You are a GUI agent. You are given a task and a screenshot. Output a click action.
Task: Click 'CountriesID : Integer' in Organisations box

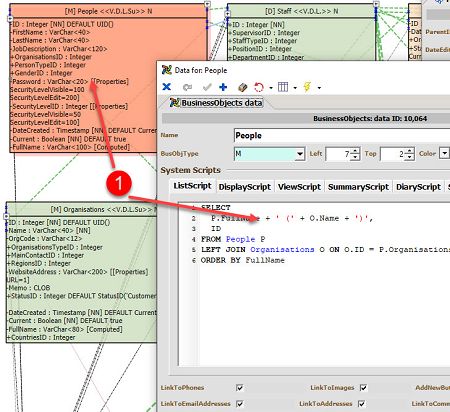tap(41, 337)
